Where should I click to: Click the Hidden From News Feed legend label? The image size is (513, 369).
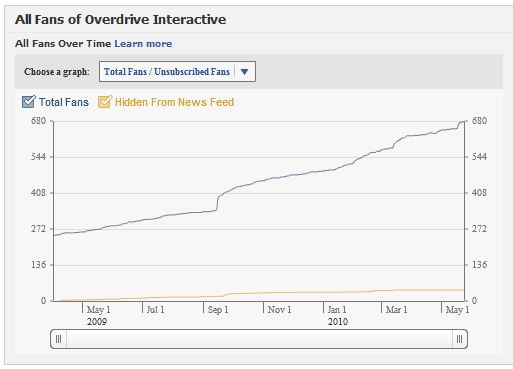point(174,102)
